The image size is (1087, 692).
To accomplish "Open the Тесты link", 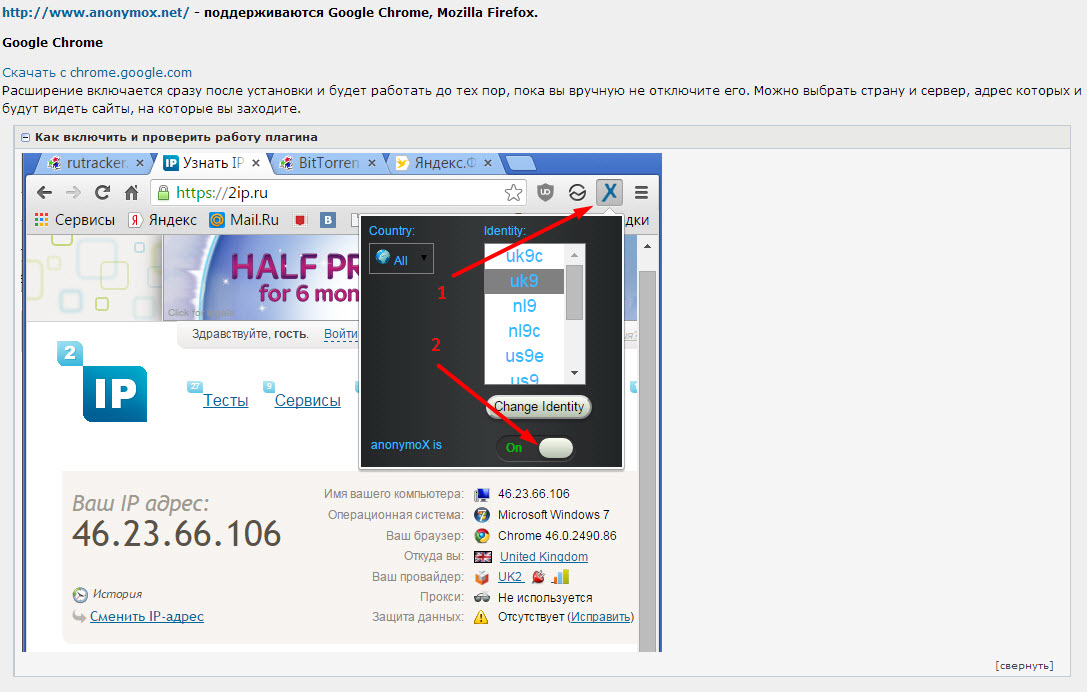I will point(225,401).
